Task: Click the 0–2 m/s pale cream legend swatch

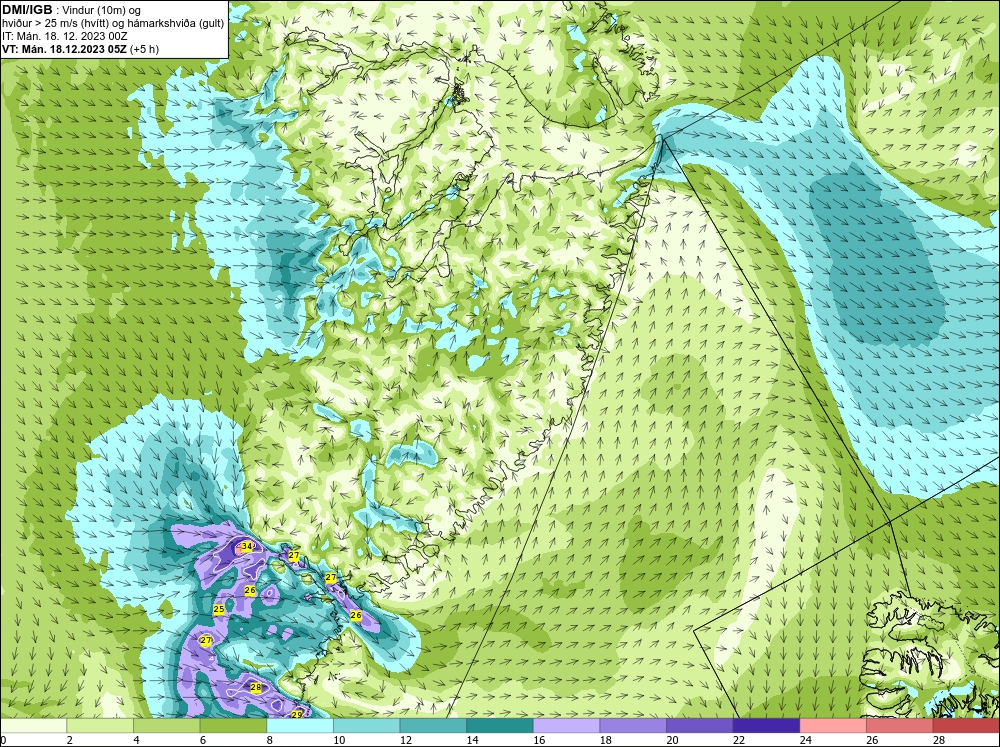Action: point(33,726)
